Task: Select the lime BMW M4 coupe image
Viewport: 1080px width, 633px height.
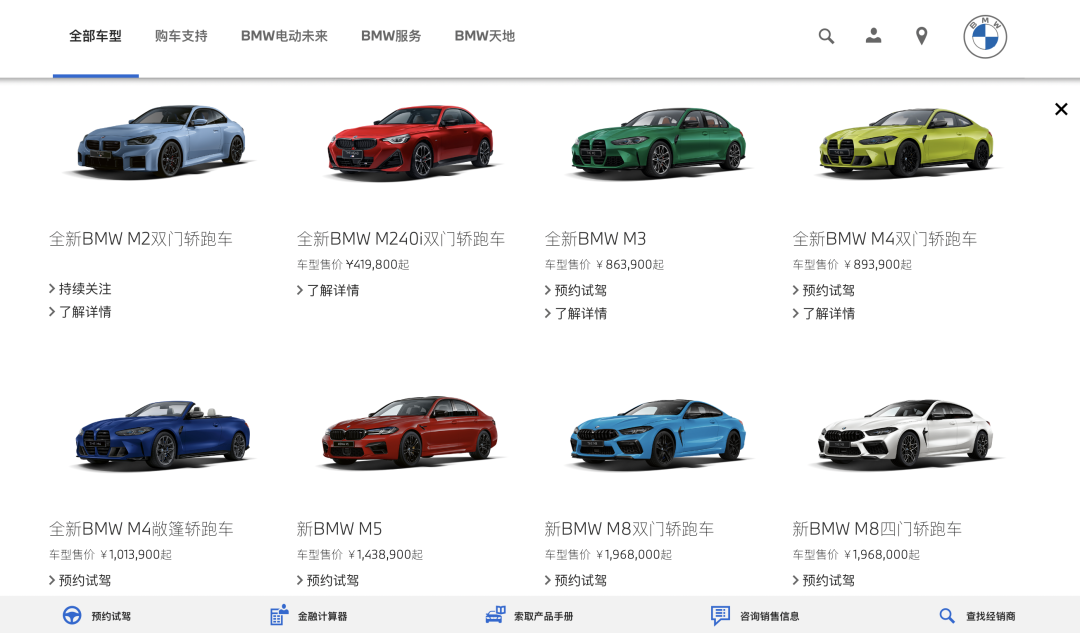Action: tap(906, 142)
